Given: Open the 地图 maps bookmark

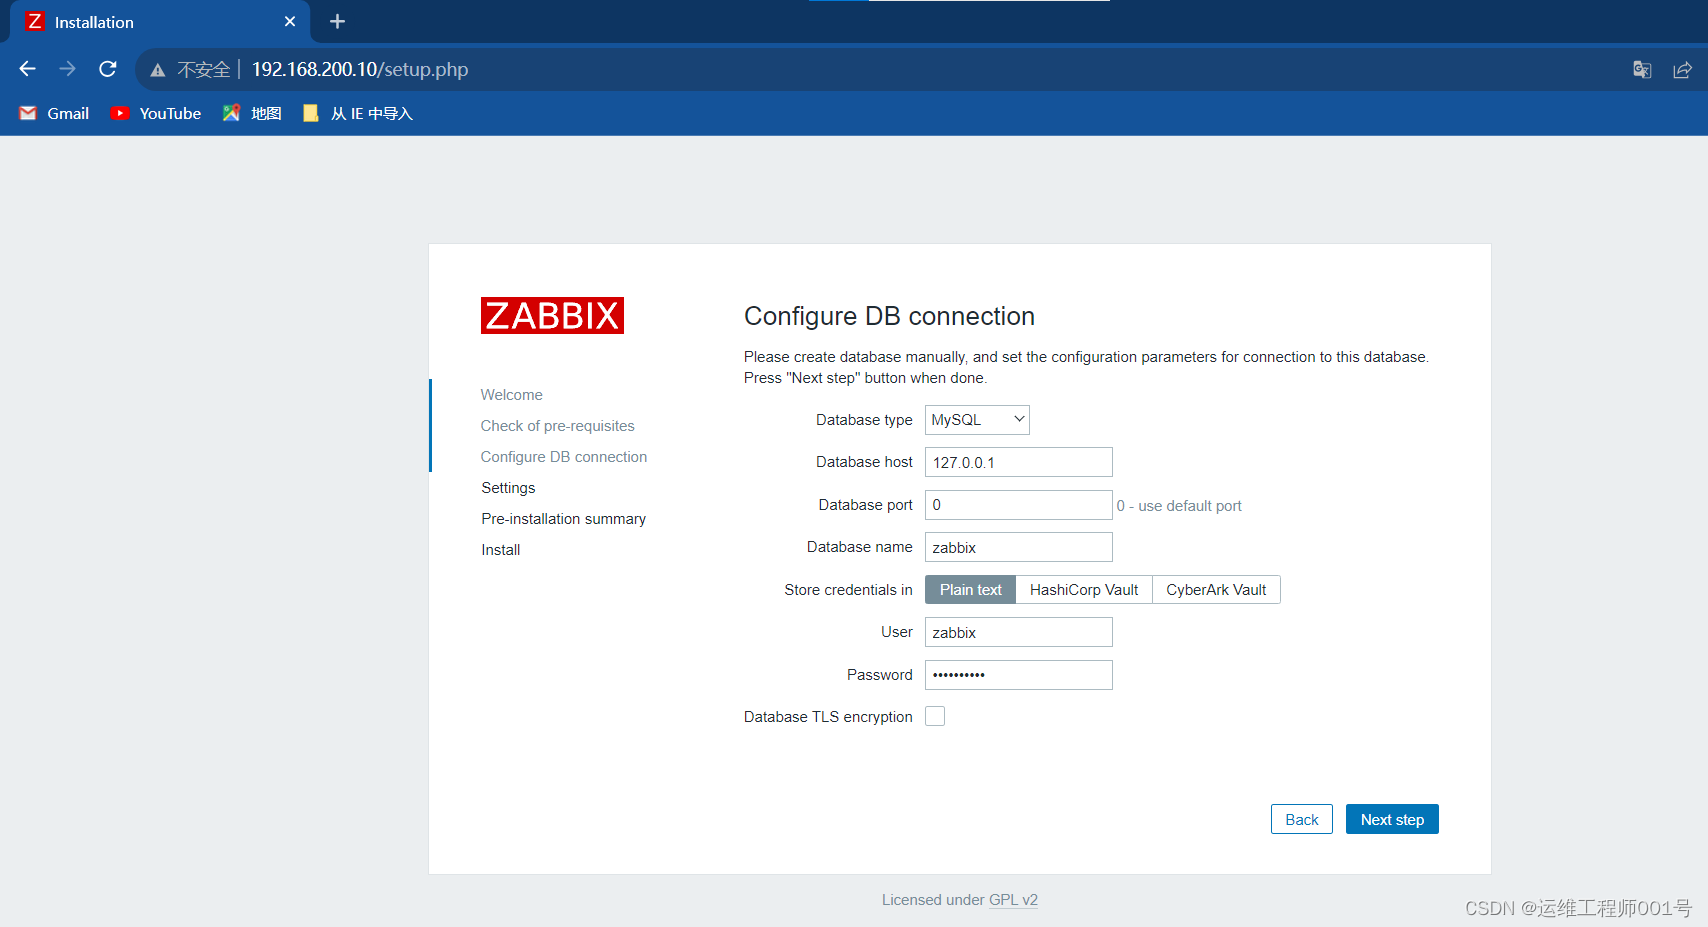Looking at the screenshot, I should 252,113.
